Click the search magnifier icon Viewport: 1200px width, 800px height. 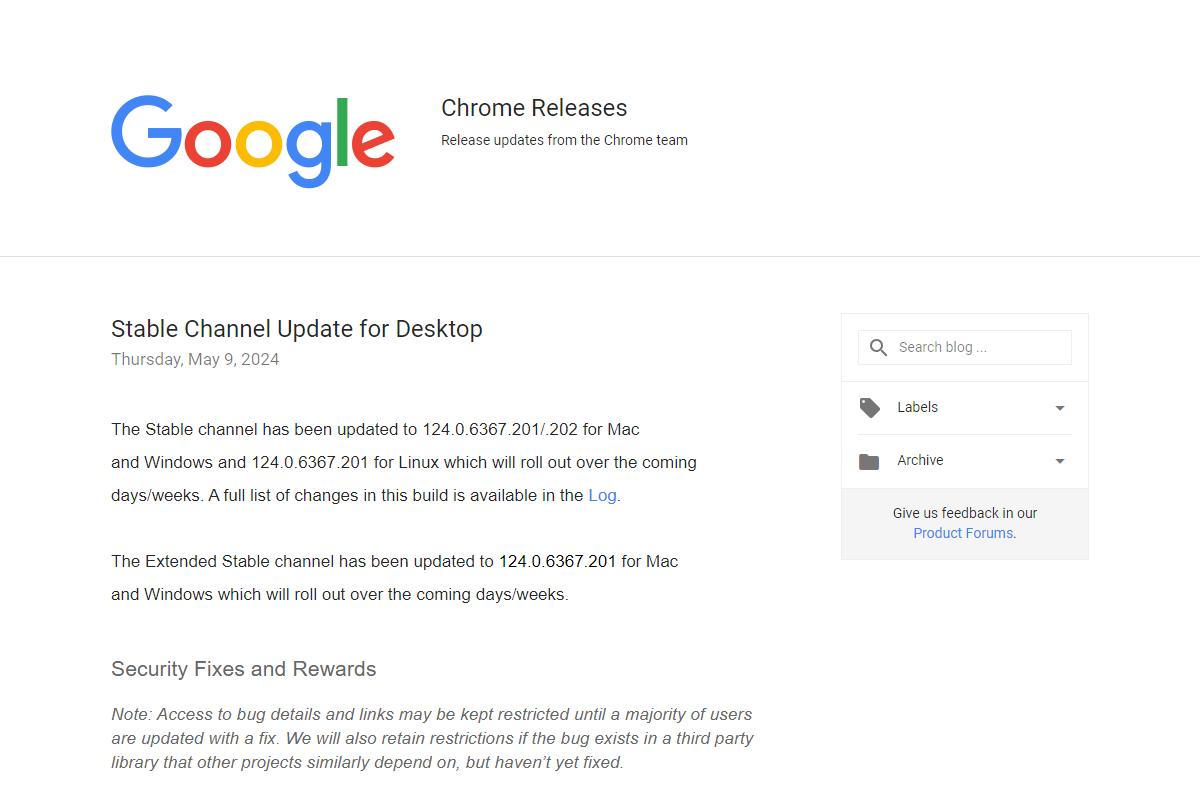pyautogui.click(x=878, y=348)
